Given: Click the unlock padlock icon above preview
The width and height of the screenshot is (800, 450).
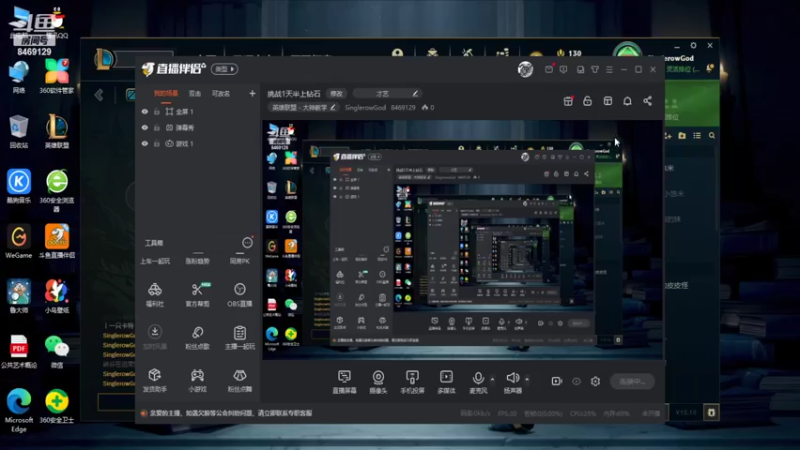Looking at the screenshot, I should click(x=588, y=101).
